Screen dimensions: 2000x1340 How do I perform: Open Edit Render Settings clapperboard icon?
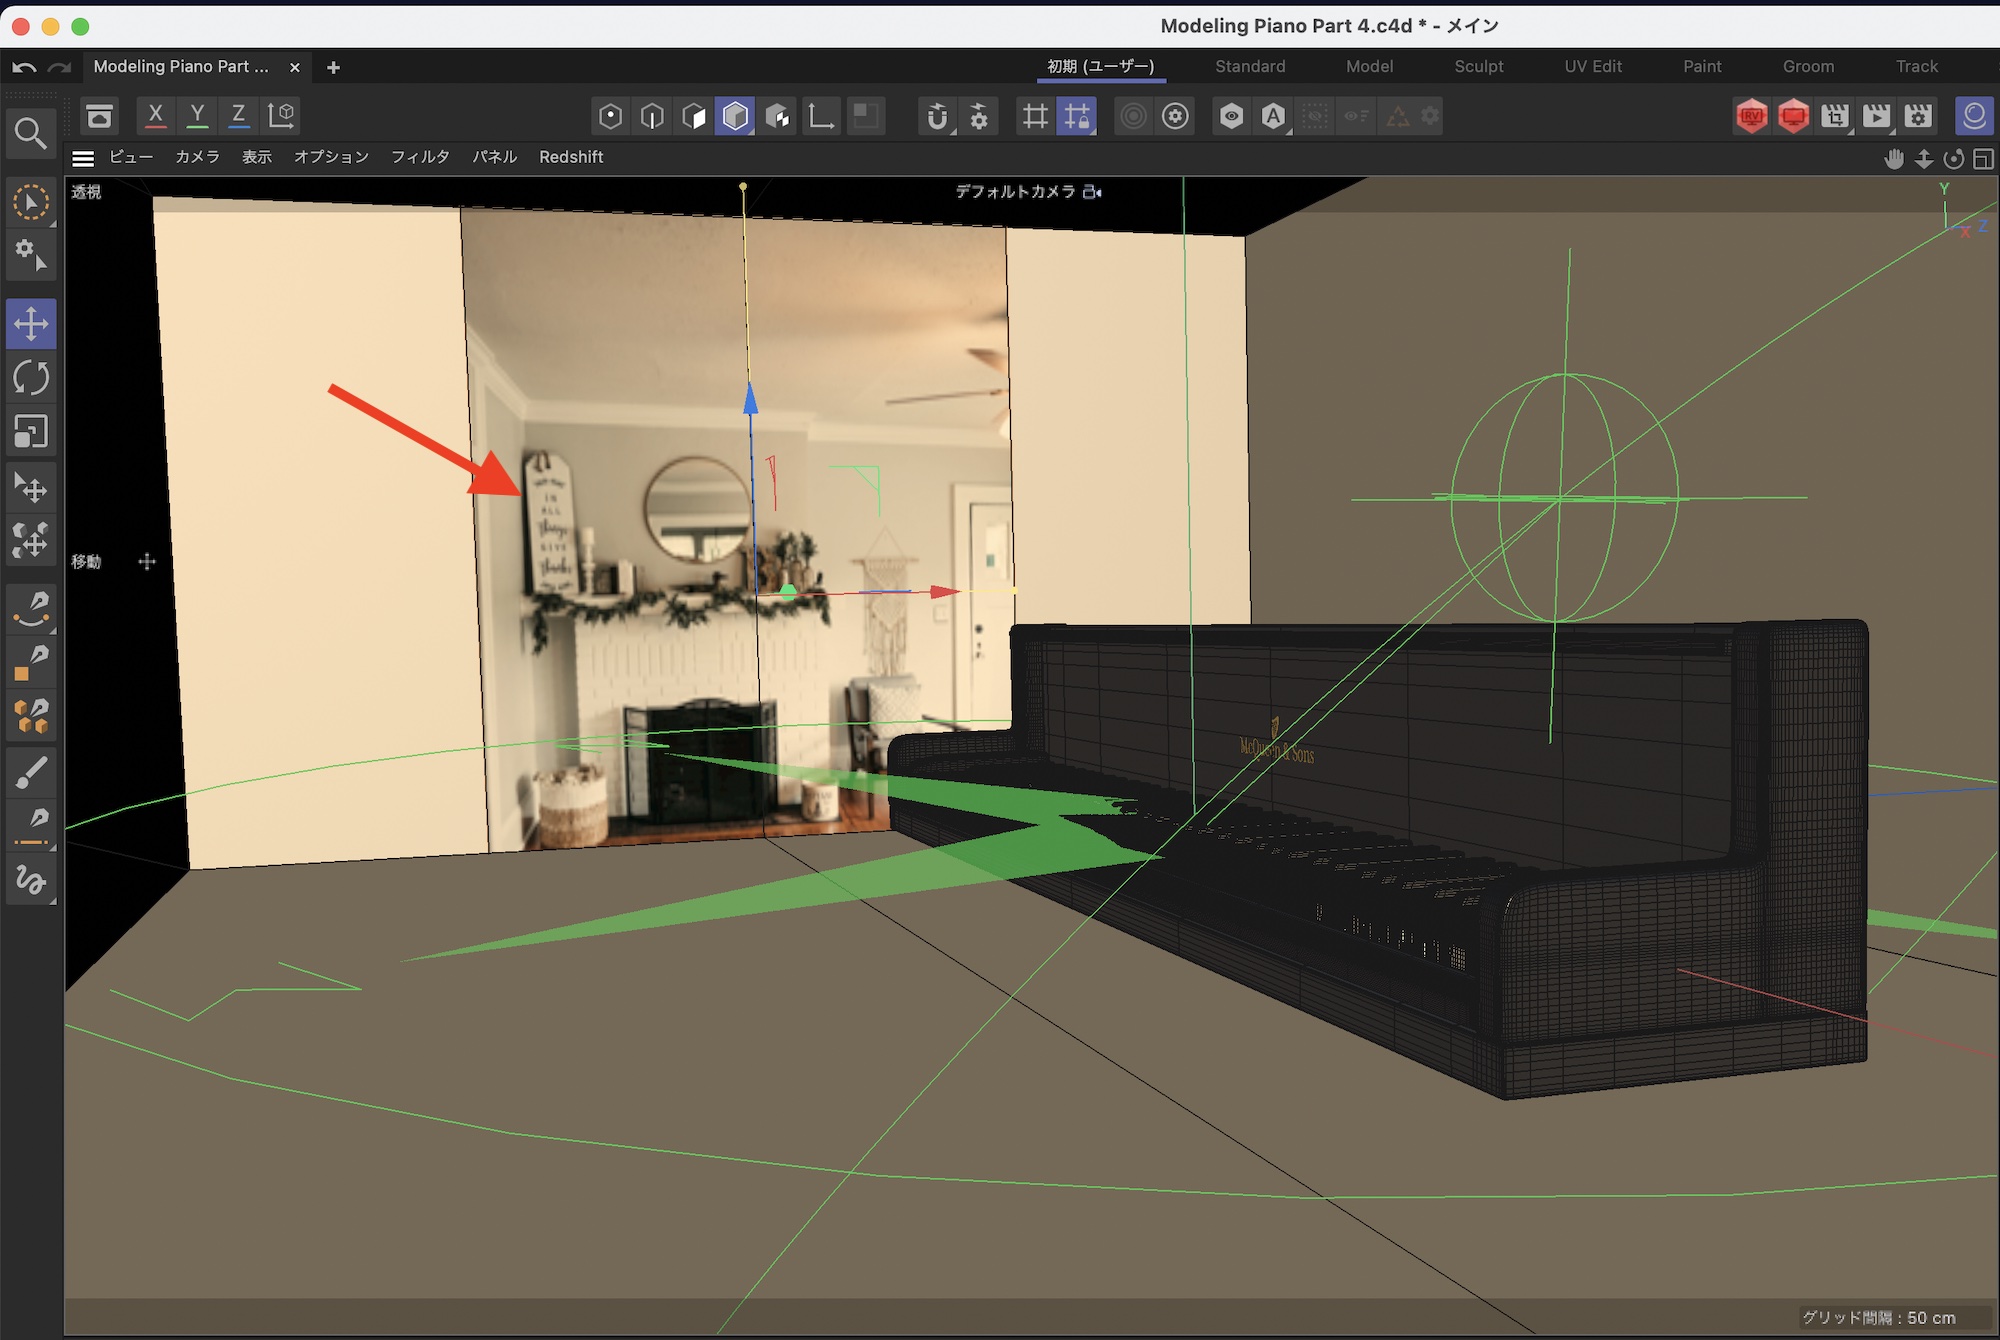(x=1918, y=116)
